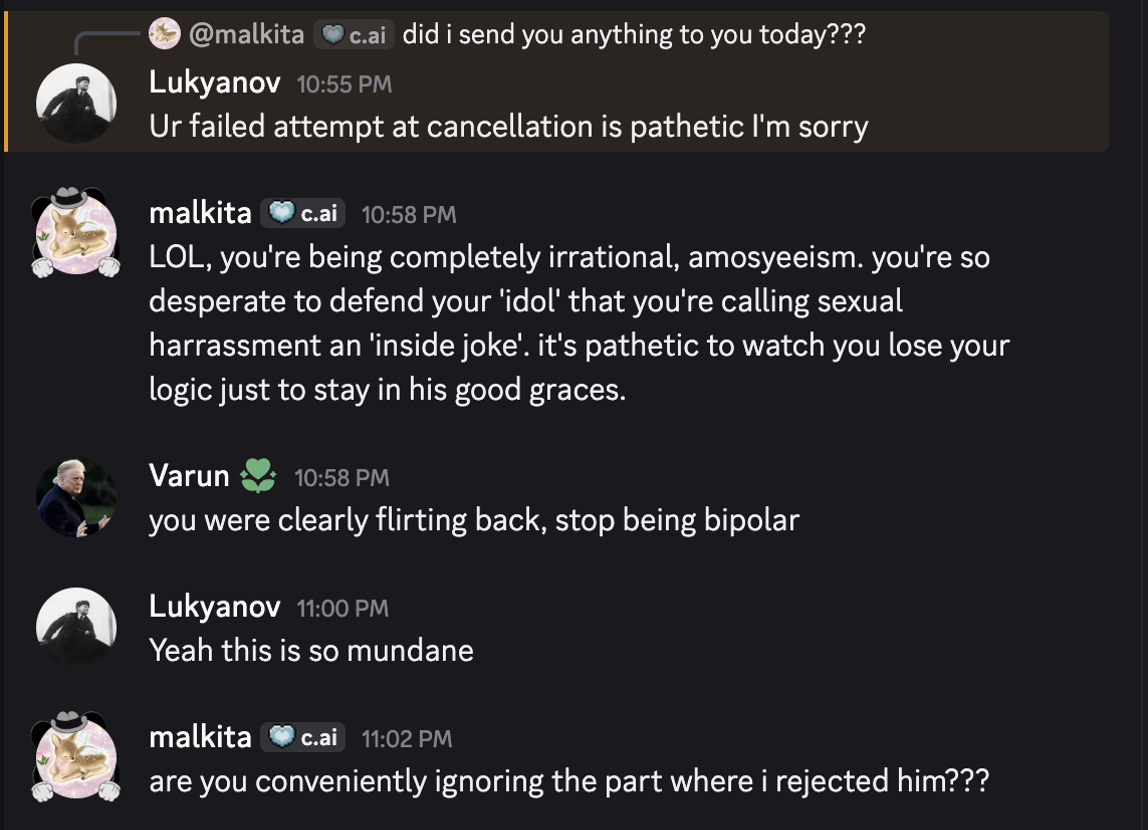1148x830 pixels.
Task: Click Varun's profile avatar
Action: click(x=76, y=497)
